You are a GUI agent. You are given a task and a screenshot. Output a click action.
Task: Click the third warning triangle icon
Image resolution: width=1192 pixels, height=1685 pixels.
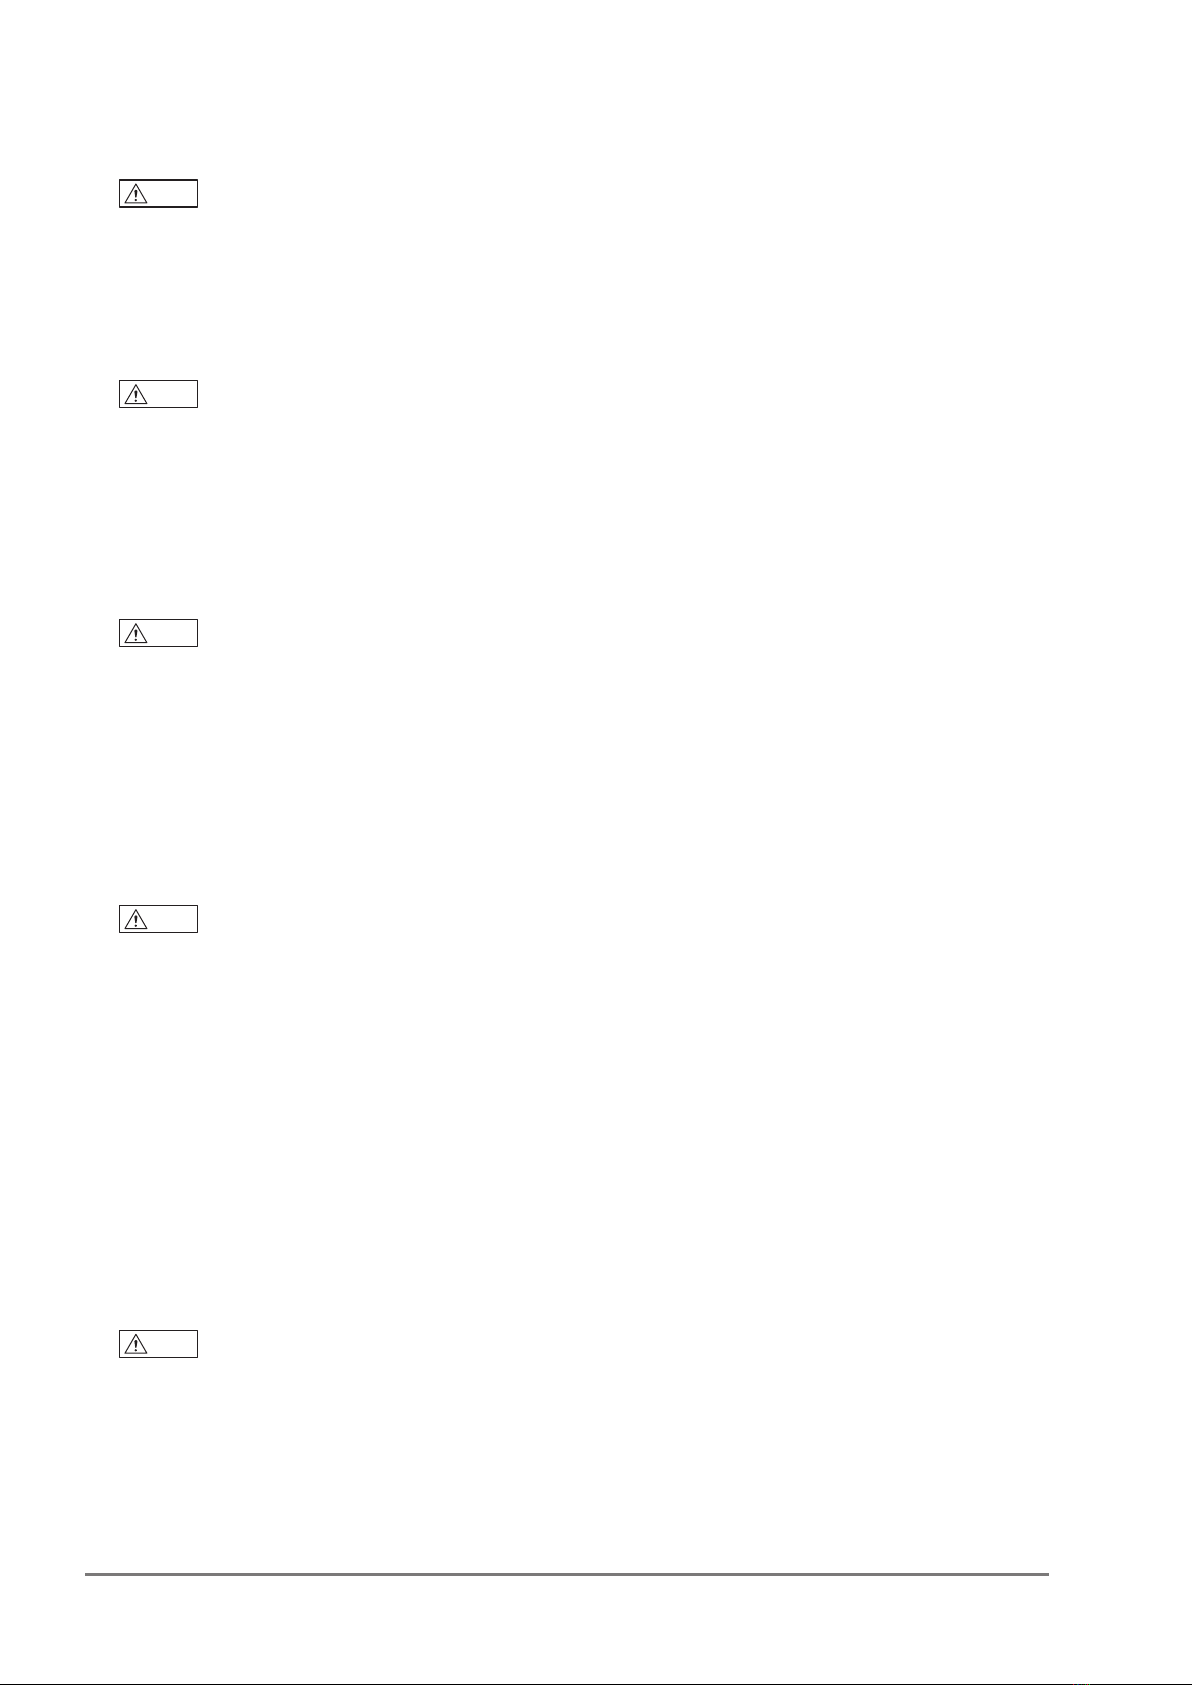tap(135, 634)
